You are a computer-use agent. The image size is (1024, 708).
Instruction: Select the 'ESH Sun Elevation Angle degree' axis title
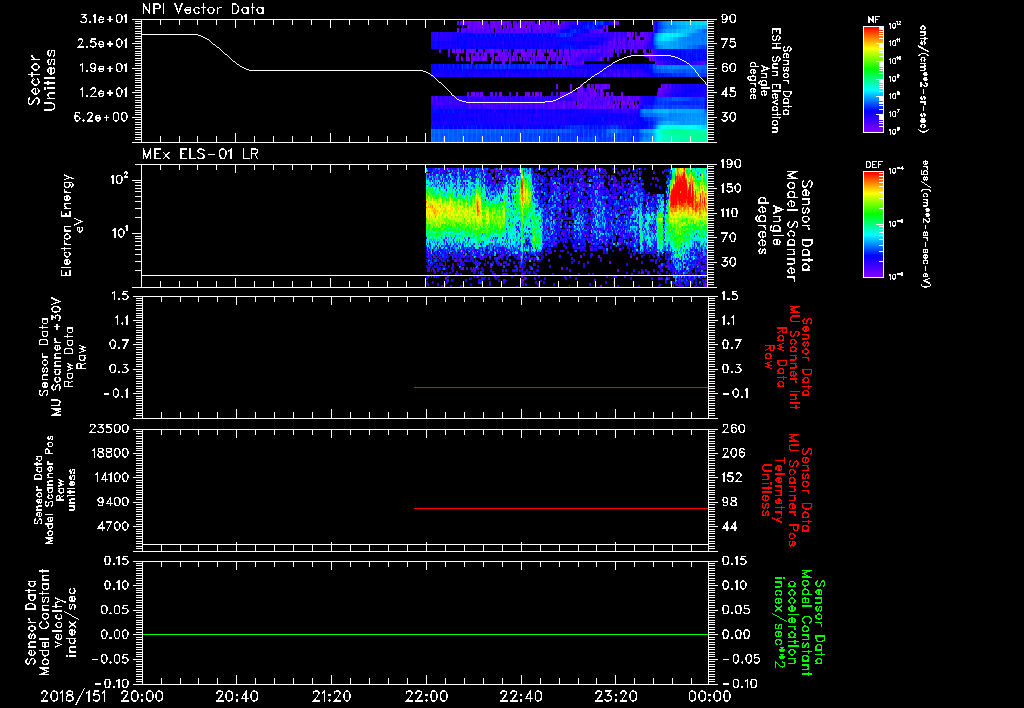[x=769, y=80]
